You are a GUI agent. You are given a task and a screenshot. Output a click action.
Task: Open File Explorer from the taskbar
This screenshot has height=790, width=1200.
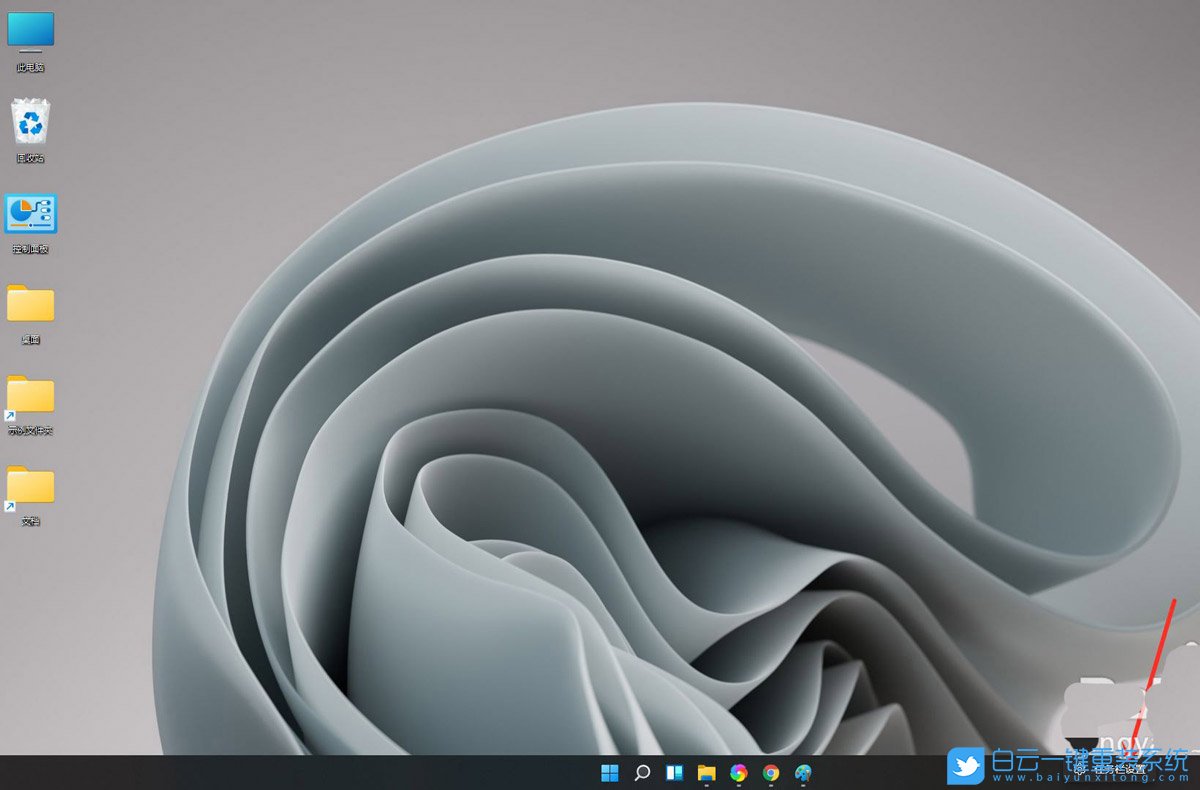click(x=706, y=772)
